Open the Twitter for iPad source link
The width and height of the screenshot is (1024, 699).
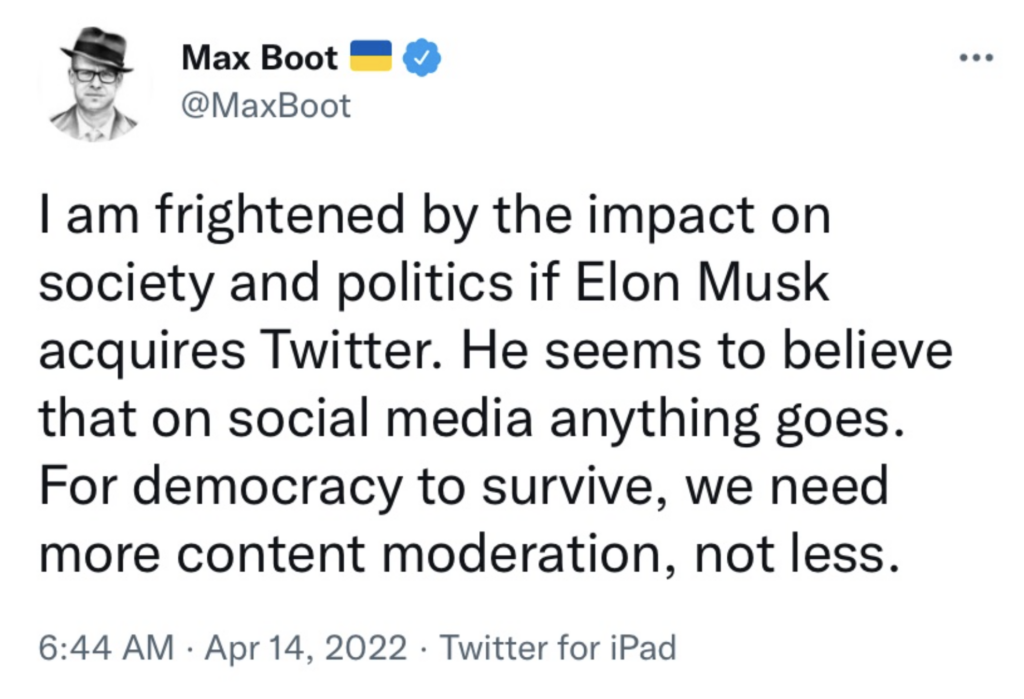[559, 648]
